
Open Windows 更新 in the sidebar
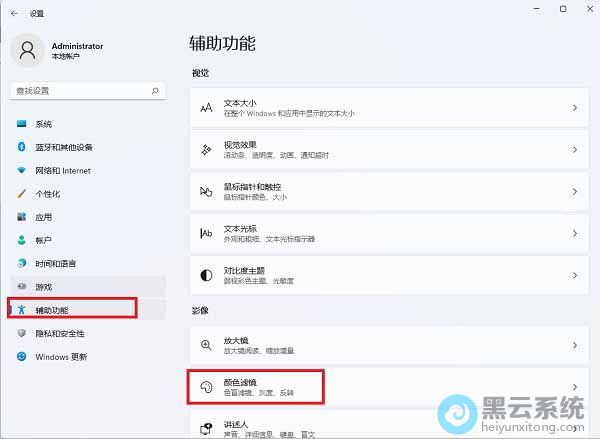61,357
